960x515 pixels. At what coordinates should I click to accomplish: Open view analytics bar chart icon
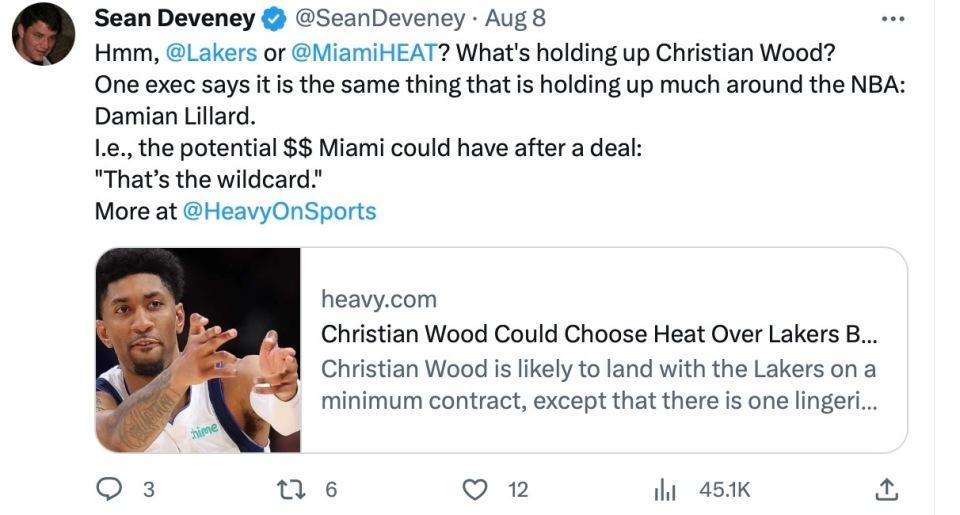(665, 490)
